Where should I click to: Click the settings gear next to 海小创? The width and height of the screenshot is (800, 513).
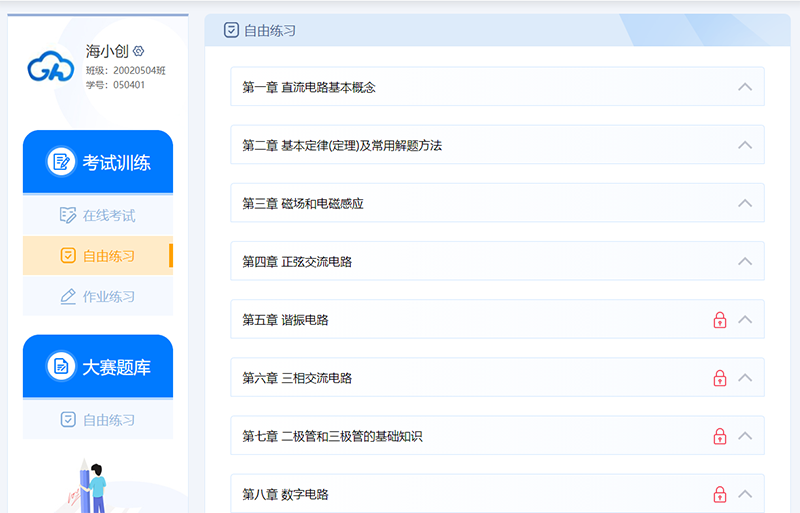(x=139, y=51)
